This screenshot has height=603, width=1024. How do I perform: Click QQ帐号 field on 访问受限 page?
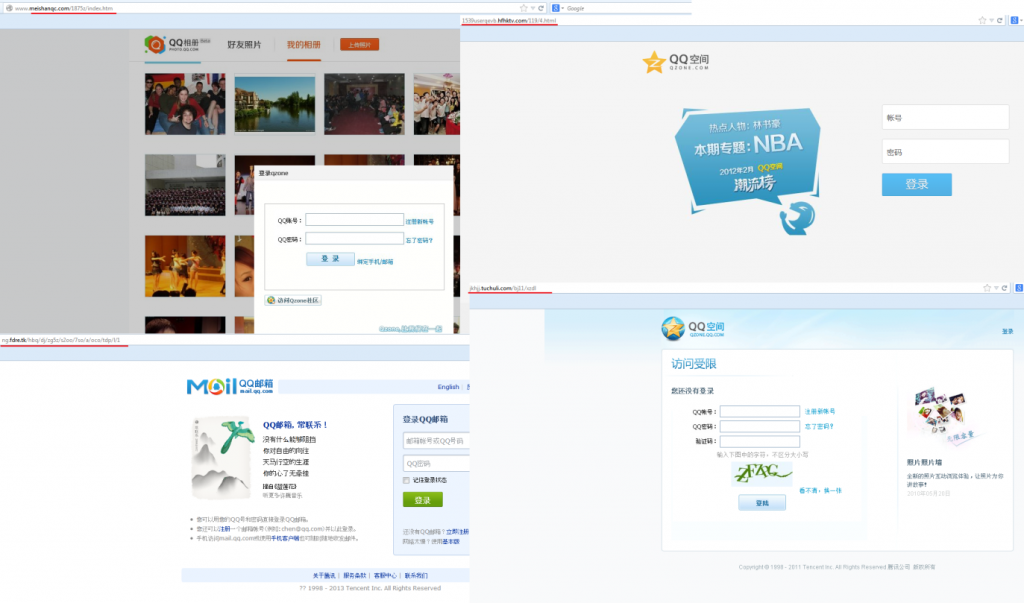coord(760,412)
